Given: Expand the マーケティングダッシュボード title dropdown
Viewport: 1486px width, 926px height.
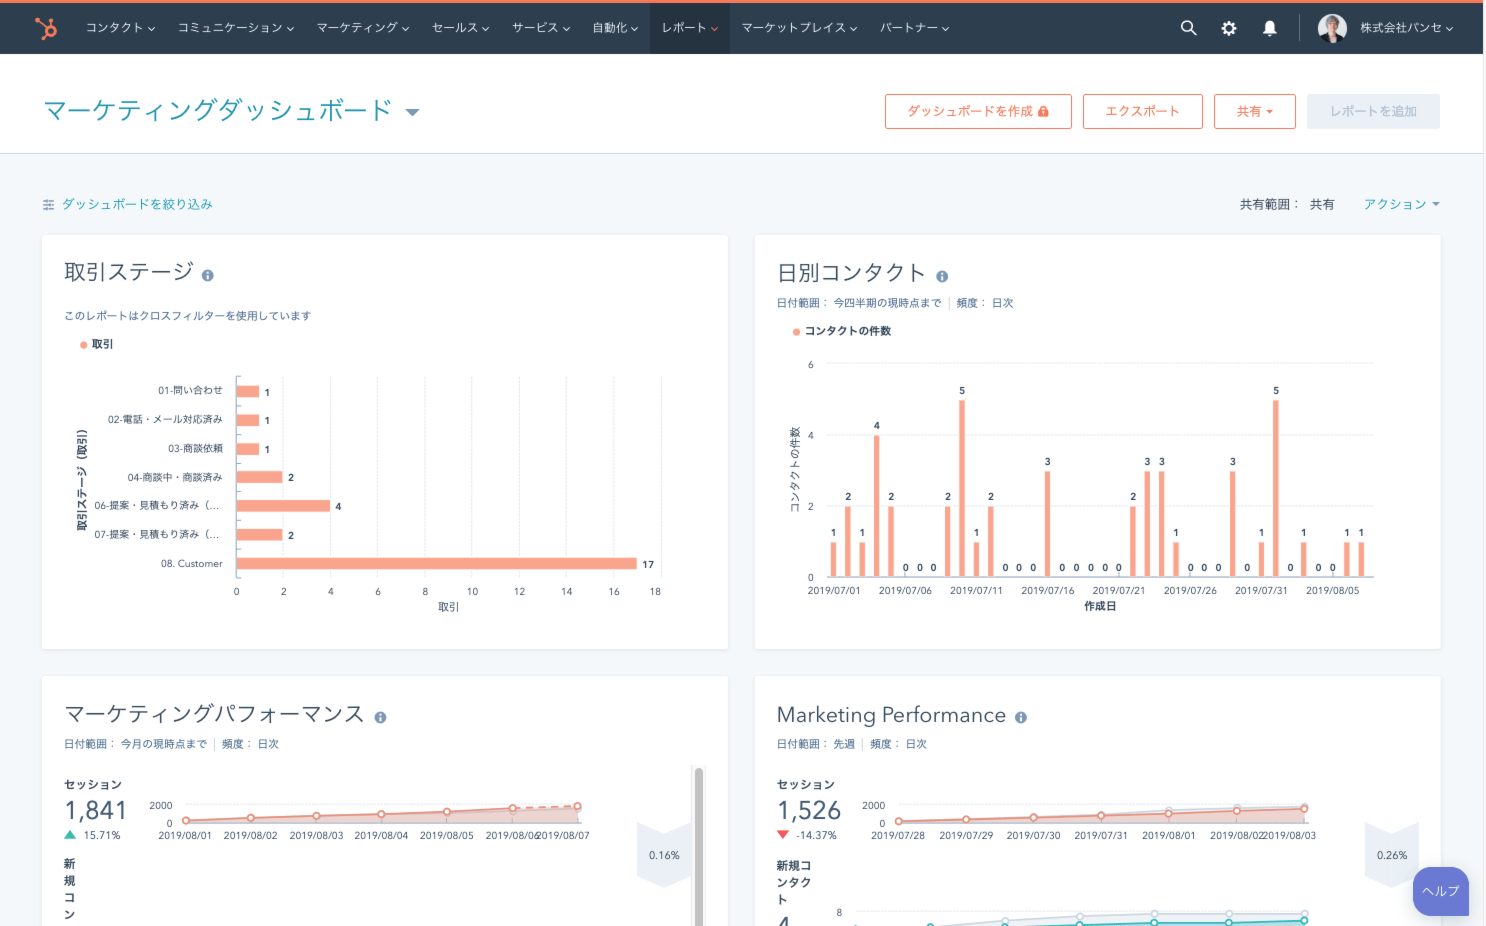Looking at the screenshot, I should pos(412,112).
